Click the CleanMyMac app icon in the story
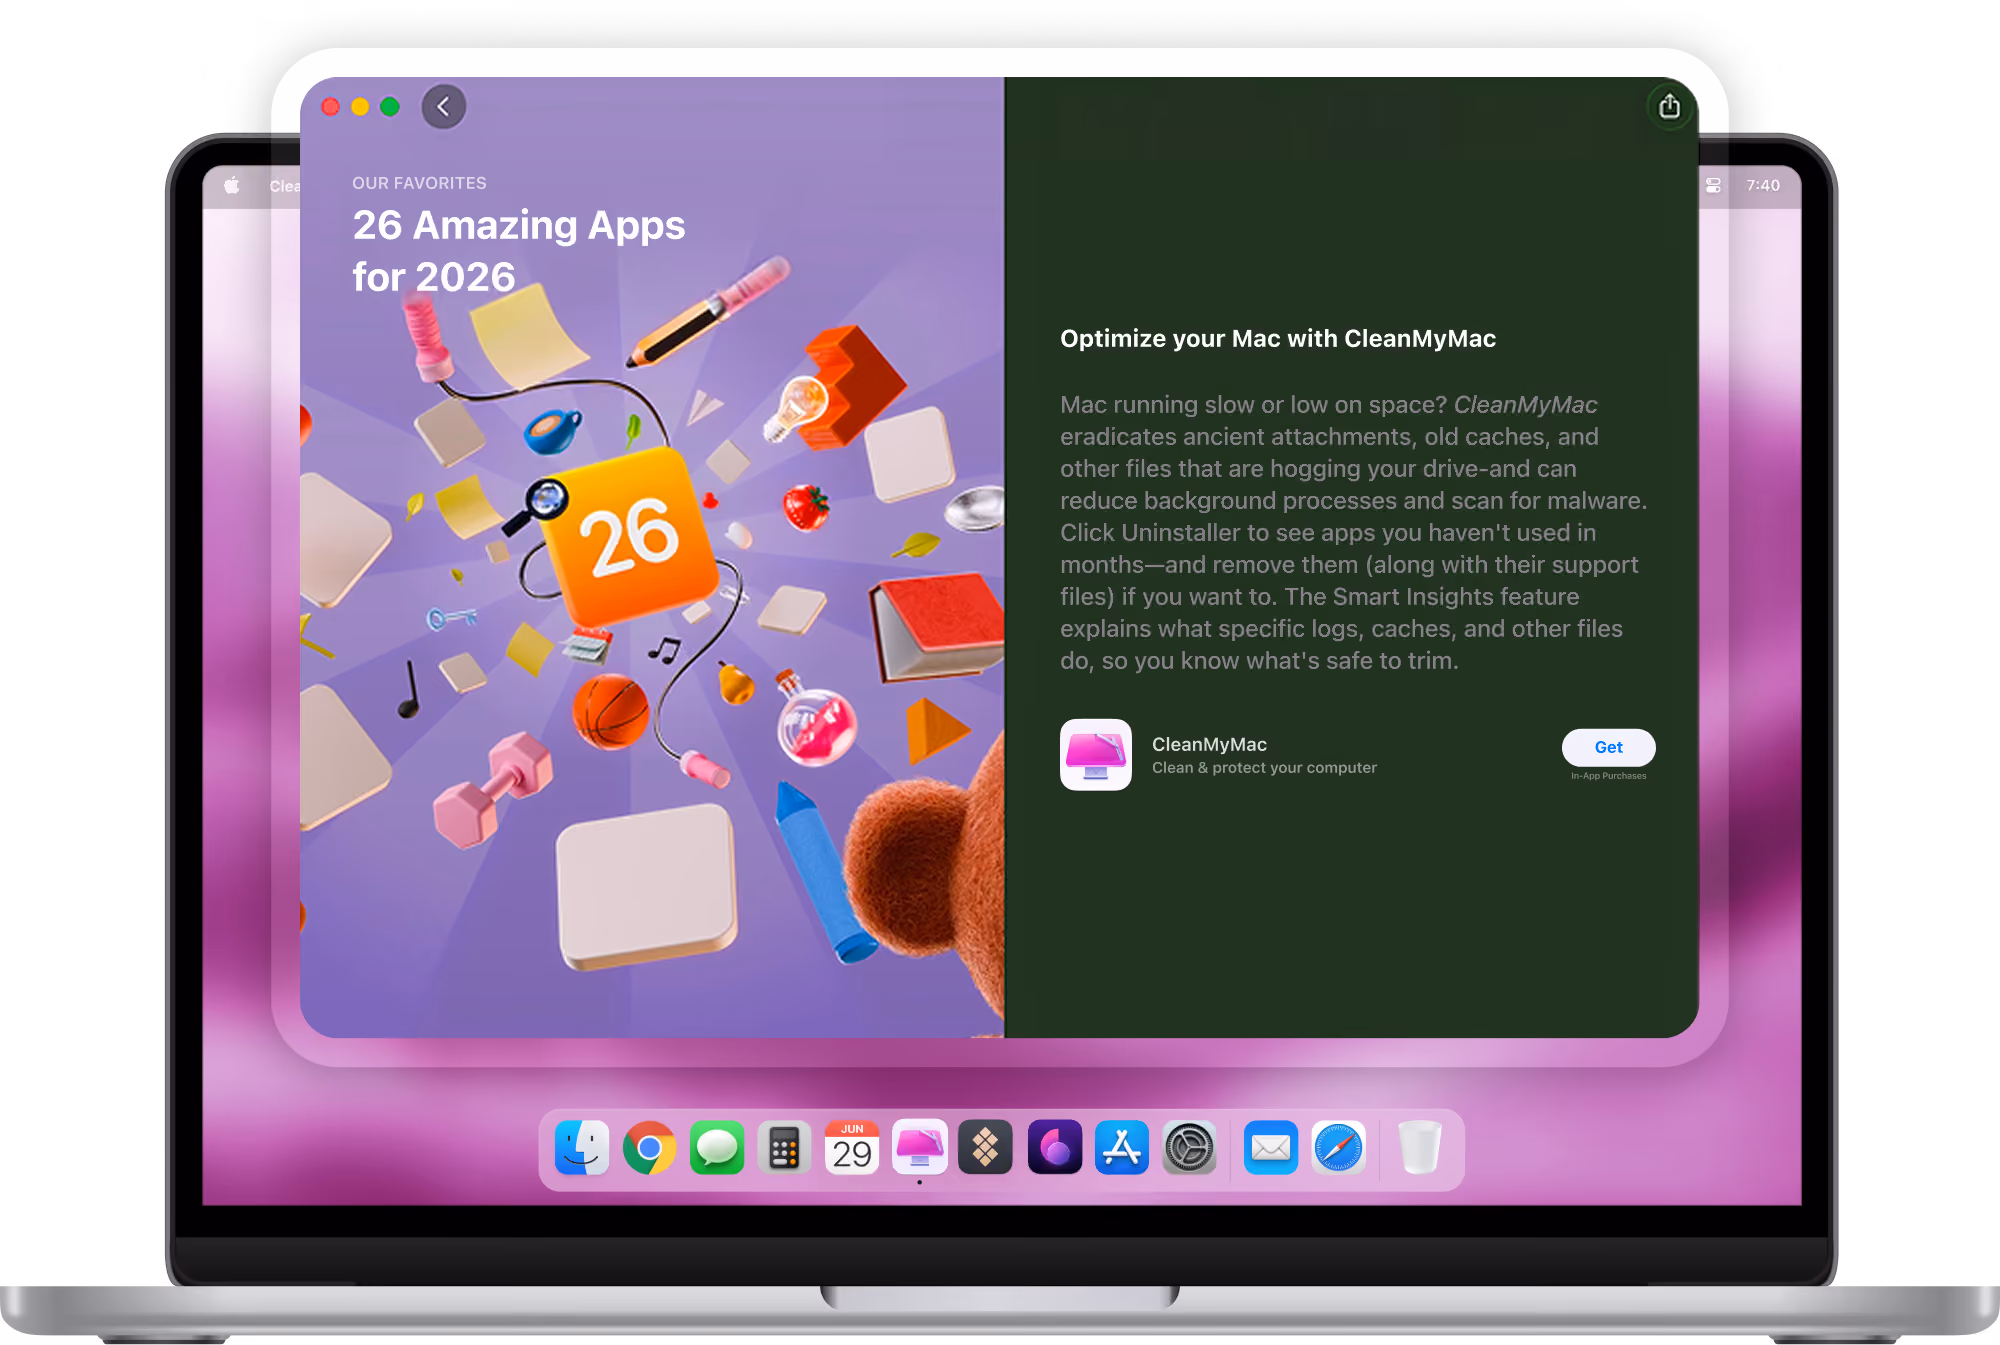Viewport: 2000px width, 1345px height. pyautogui.click(x=1096, y=755)
